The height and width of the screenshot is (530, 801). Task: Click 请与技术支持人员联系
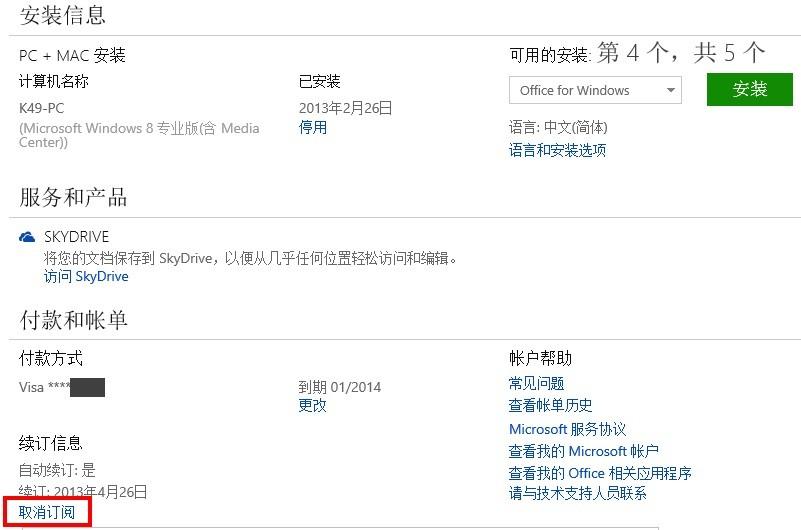(x=578, y=493)
